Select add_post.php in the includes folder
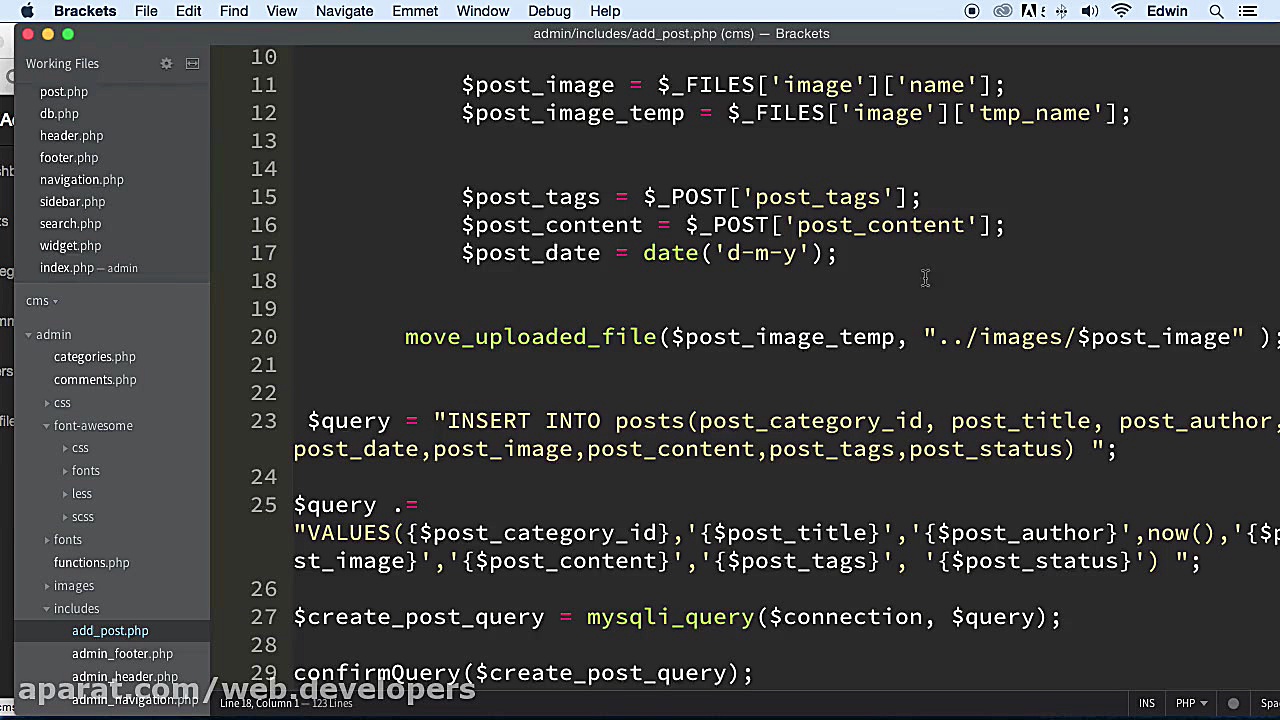 pyautogui.click(x=110, y=631)
